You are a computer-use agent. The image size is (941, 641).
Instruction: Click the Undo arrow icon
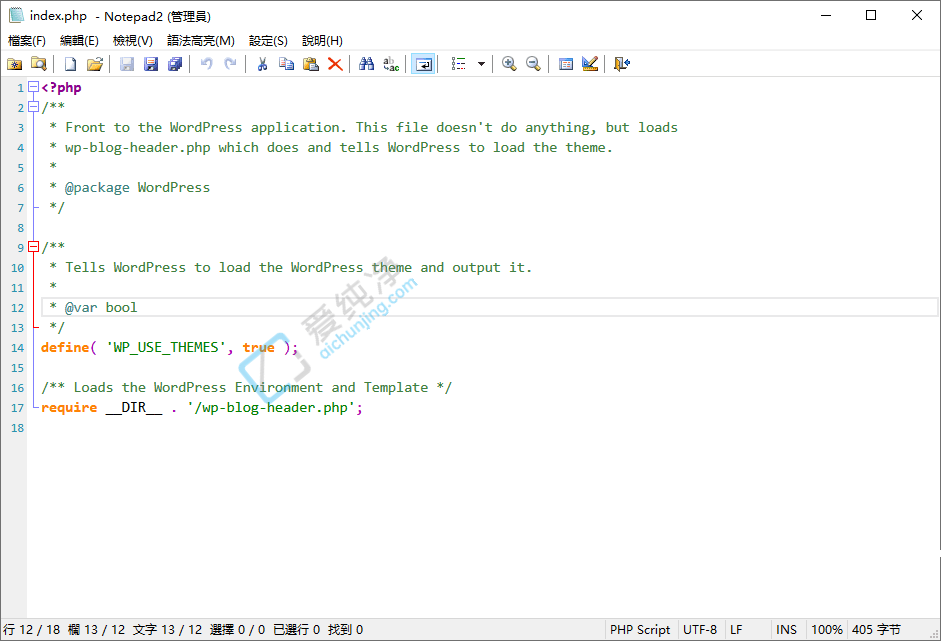[206, 64]
